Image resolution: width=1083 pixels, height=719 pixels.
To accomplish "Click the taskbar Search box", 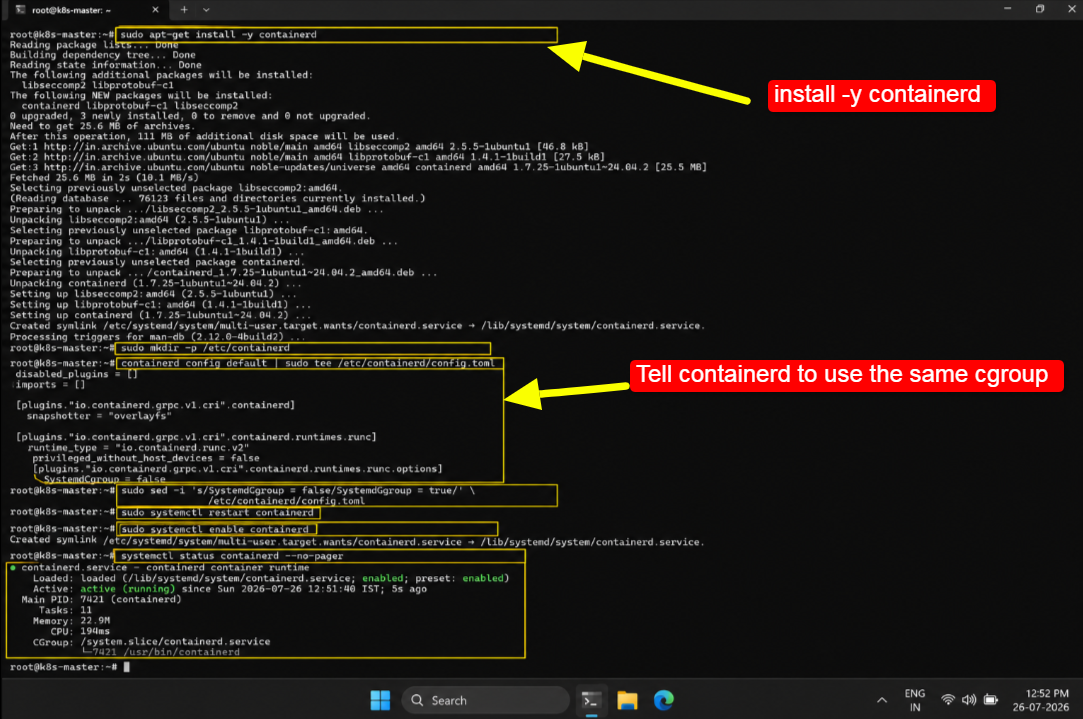I will (485, 700).
